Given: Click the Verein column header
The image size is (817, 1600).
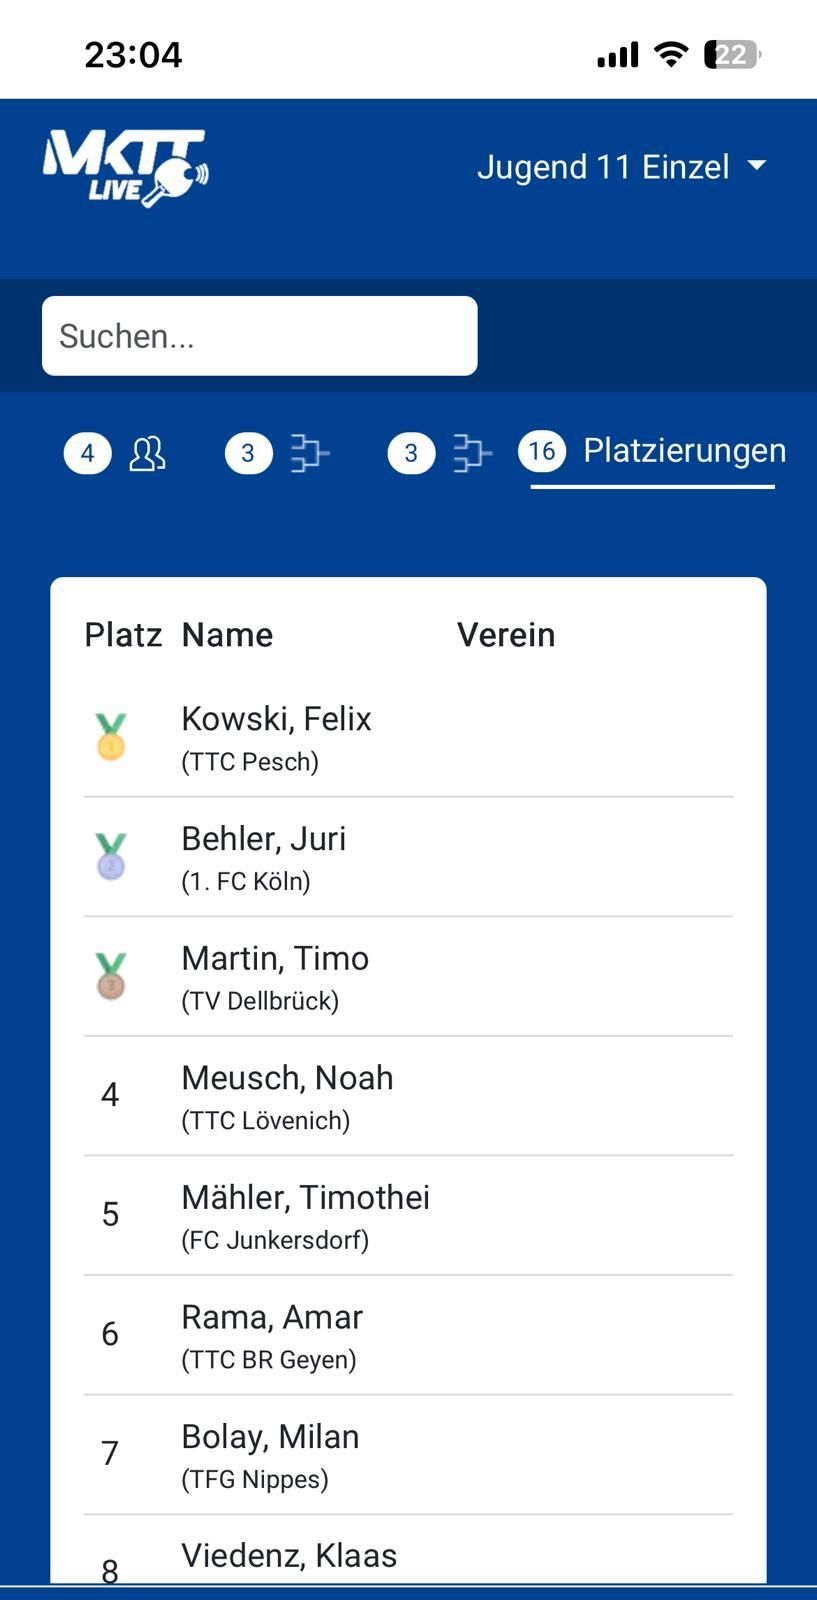Looking at the screenshot, I should point(506,635).
